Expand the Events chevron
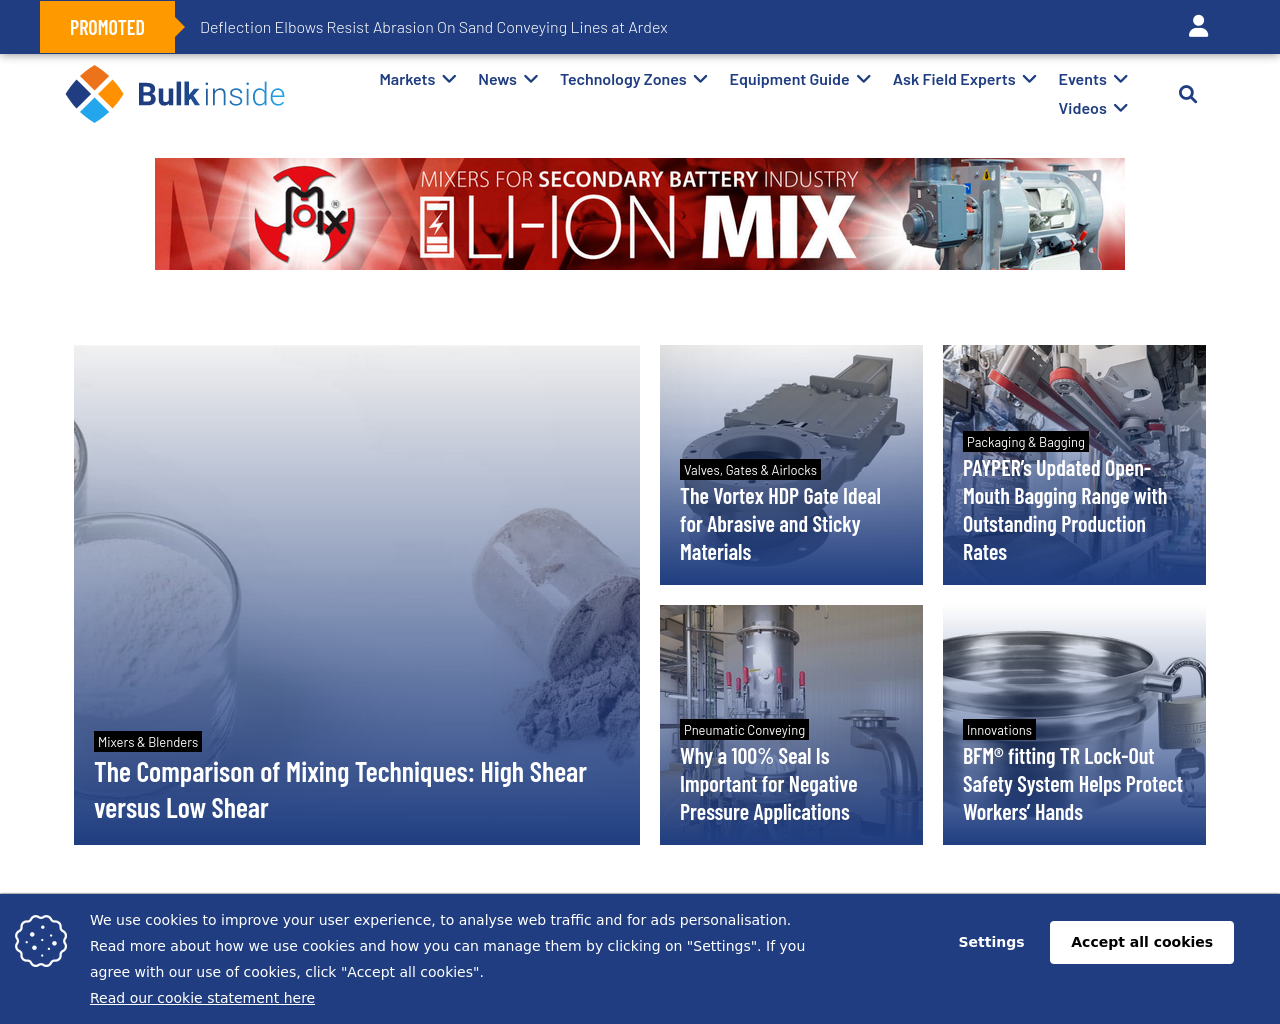This screenshot has height=1024, width=1280. (x=1121, y=79)
